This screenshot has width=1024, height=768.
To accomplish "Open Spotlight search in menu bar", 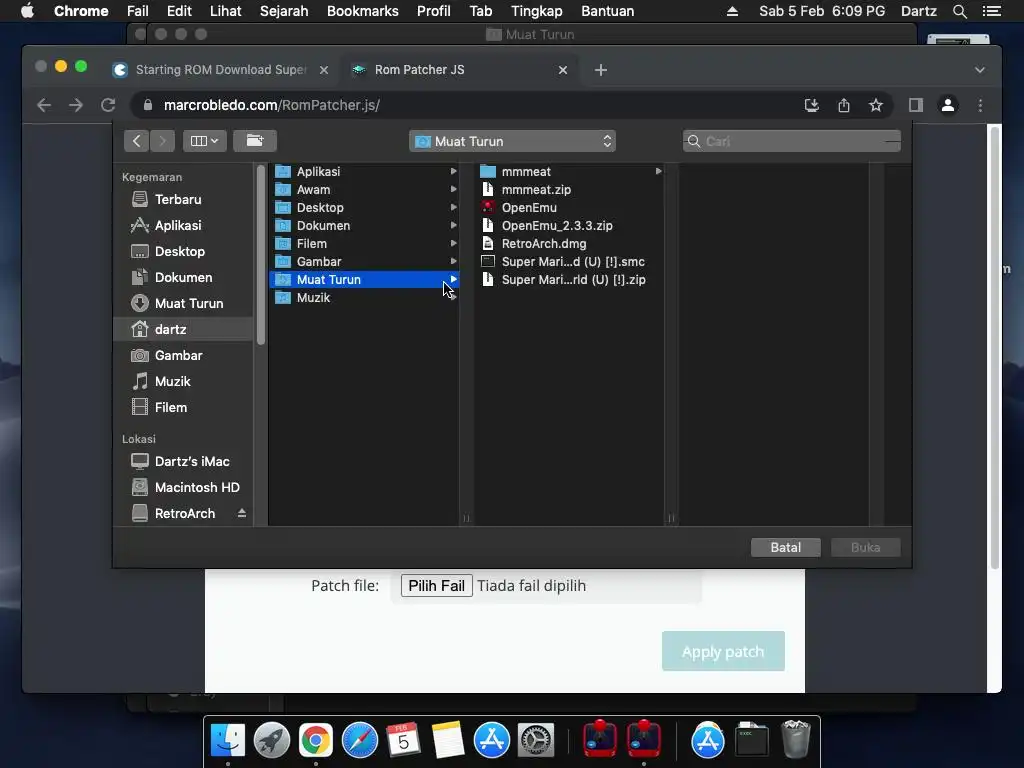I will (x=960, y=11).
